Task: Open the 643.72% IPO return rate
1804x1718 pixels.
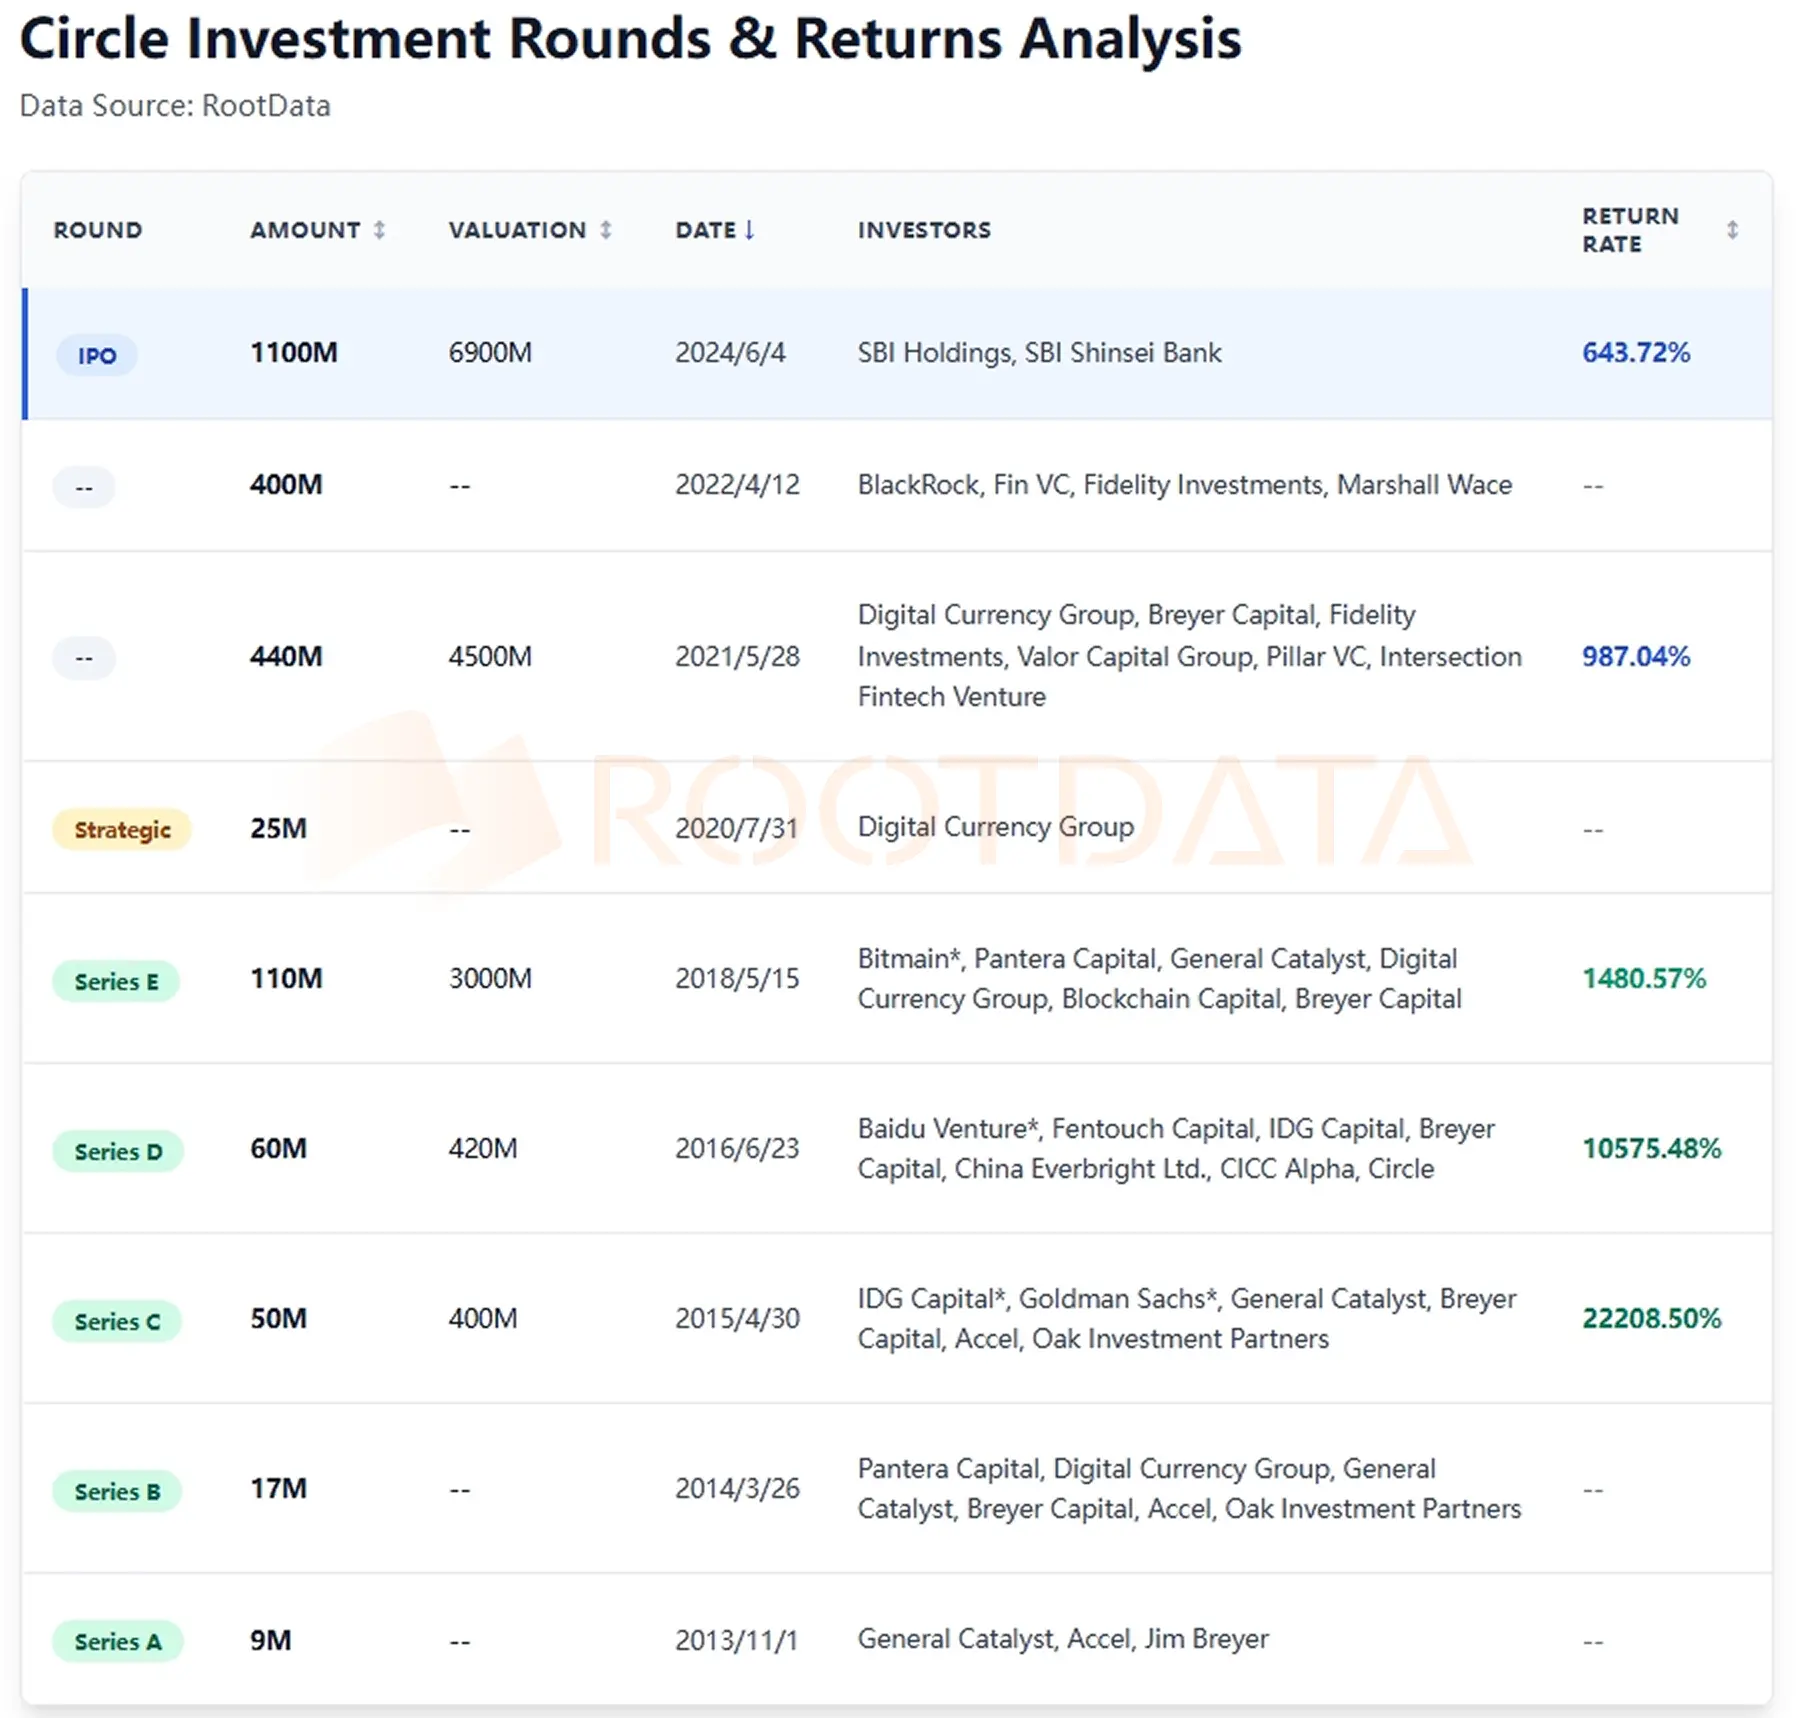Action: pos(1635,352)
